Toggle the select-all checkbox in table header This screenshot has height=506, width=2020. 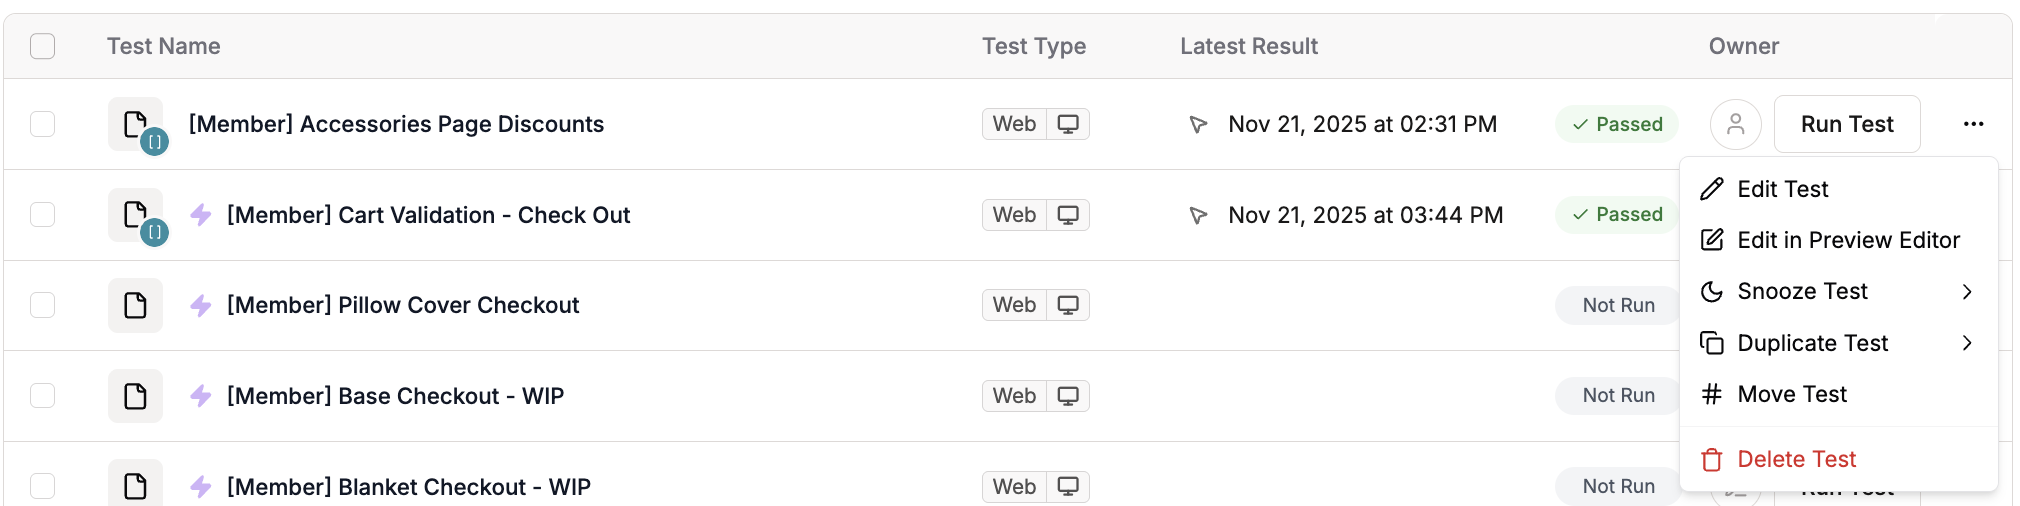(43, 46)
